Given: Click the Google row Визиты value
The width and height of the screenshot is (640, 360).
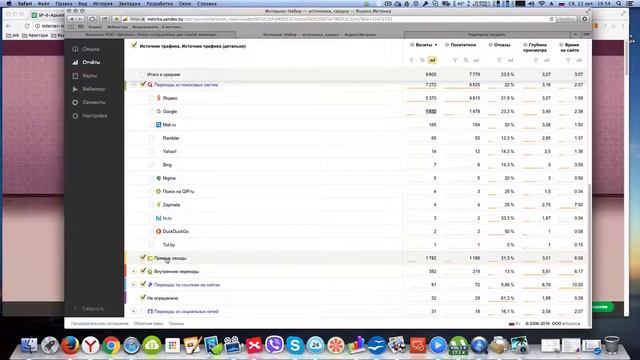Looking at the screenshot, I should (431, 111).
